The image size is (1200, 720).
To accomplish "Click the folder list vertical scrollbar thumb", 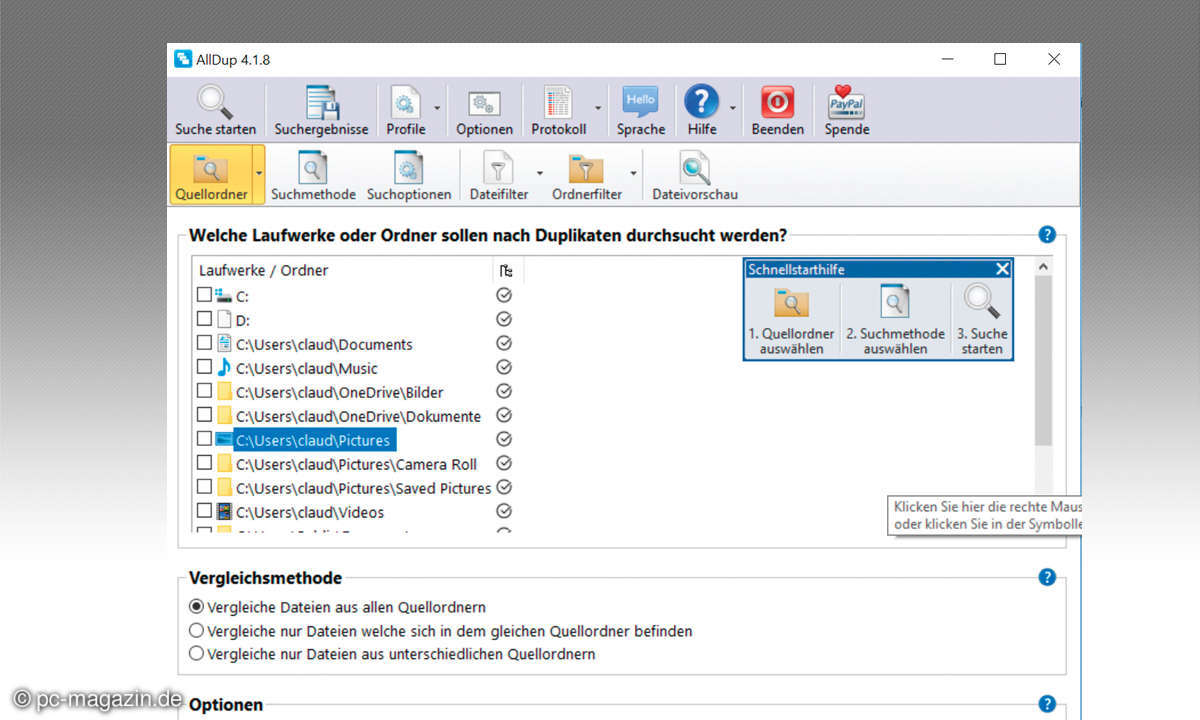I will pos(1044,360).
